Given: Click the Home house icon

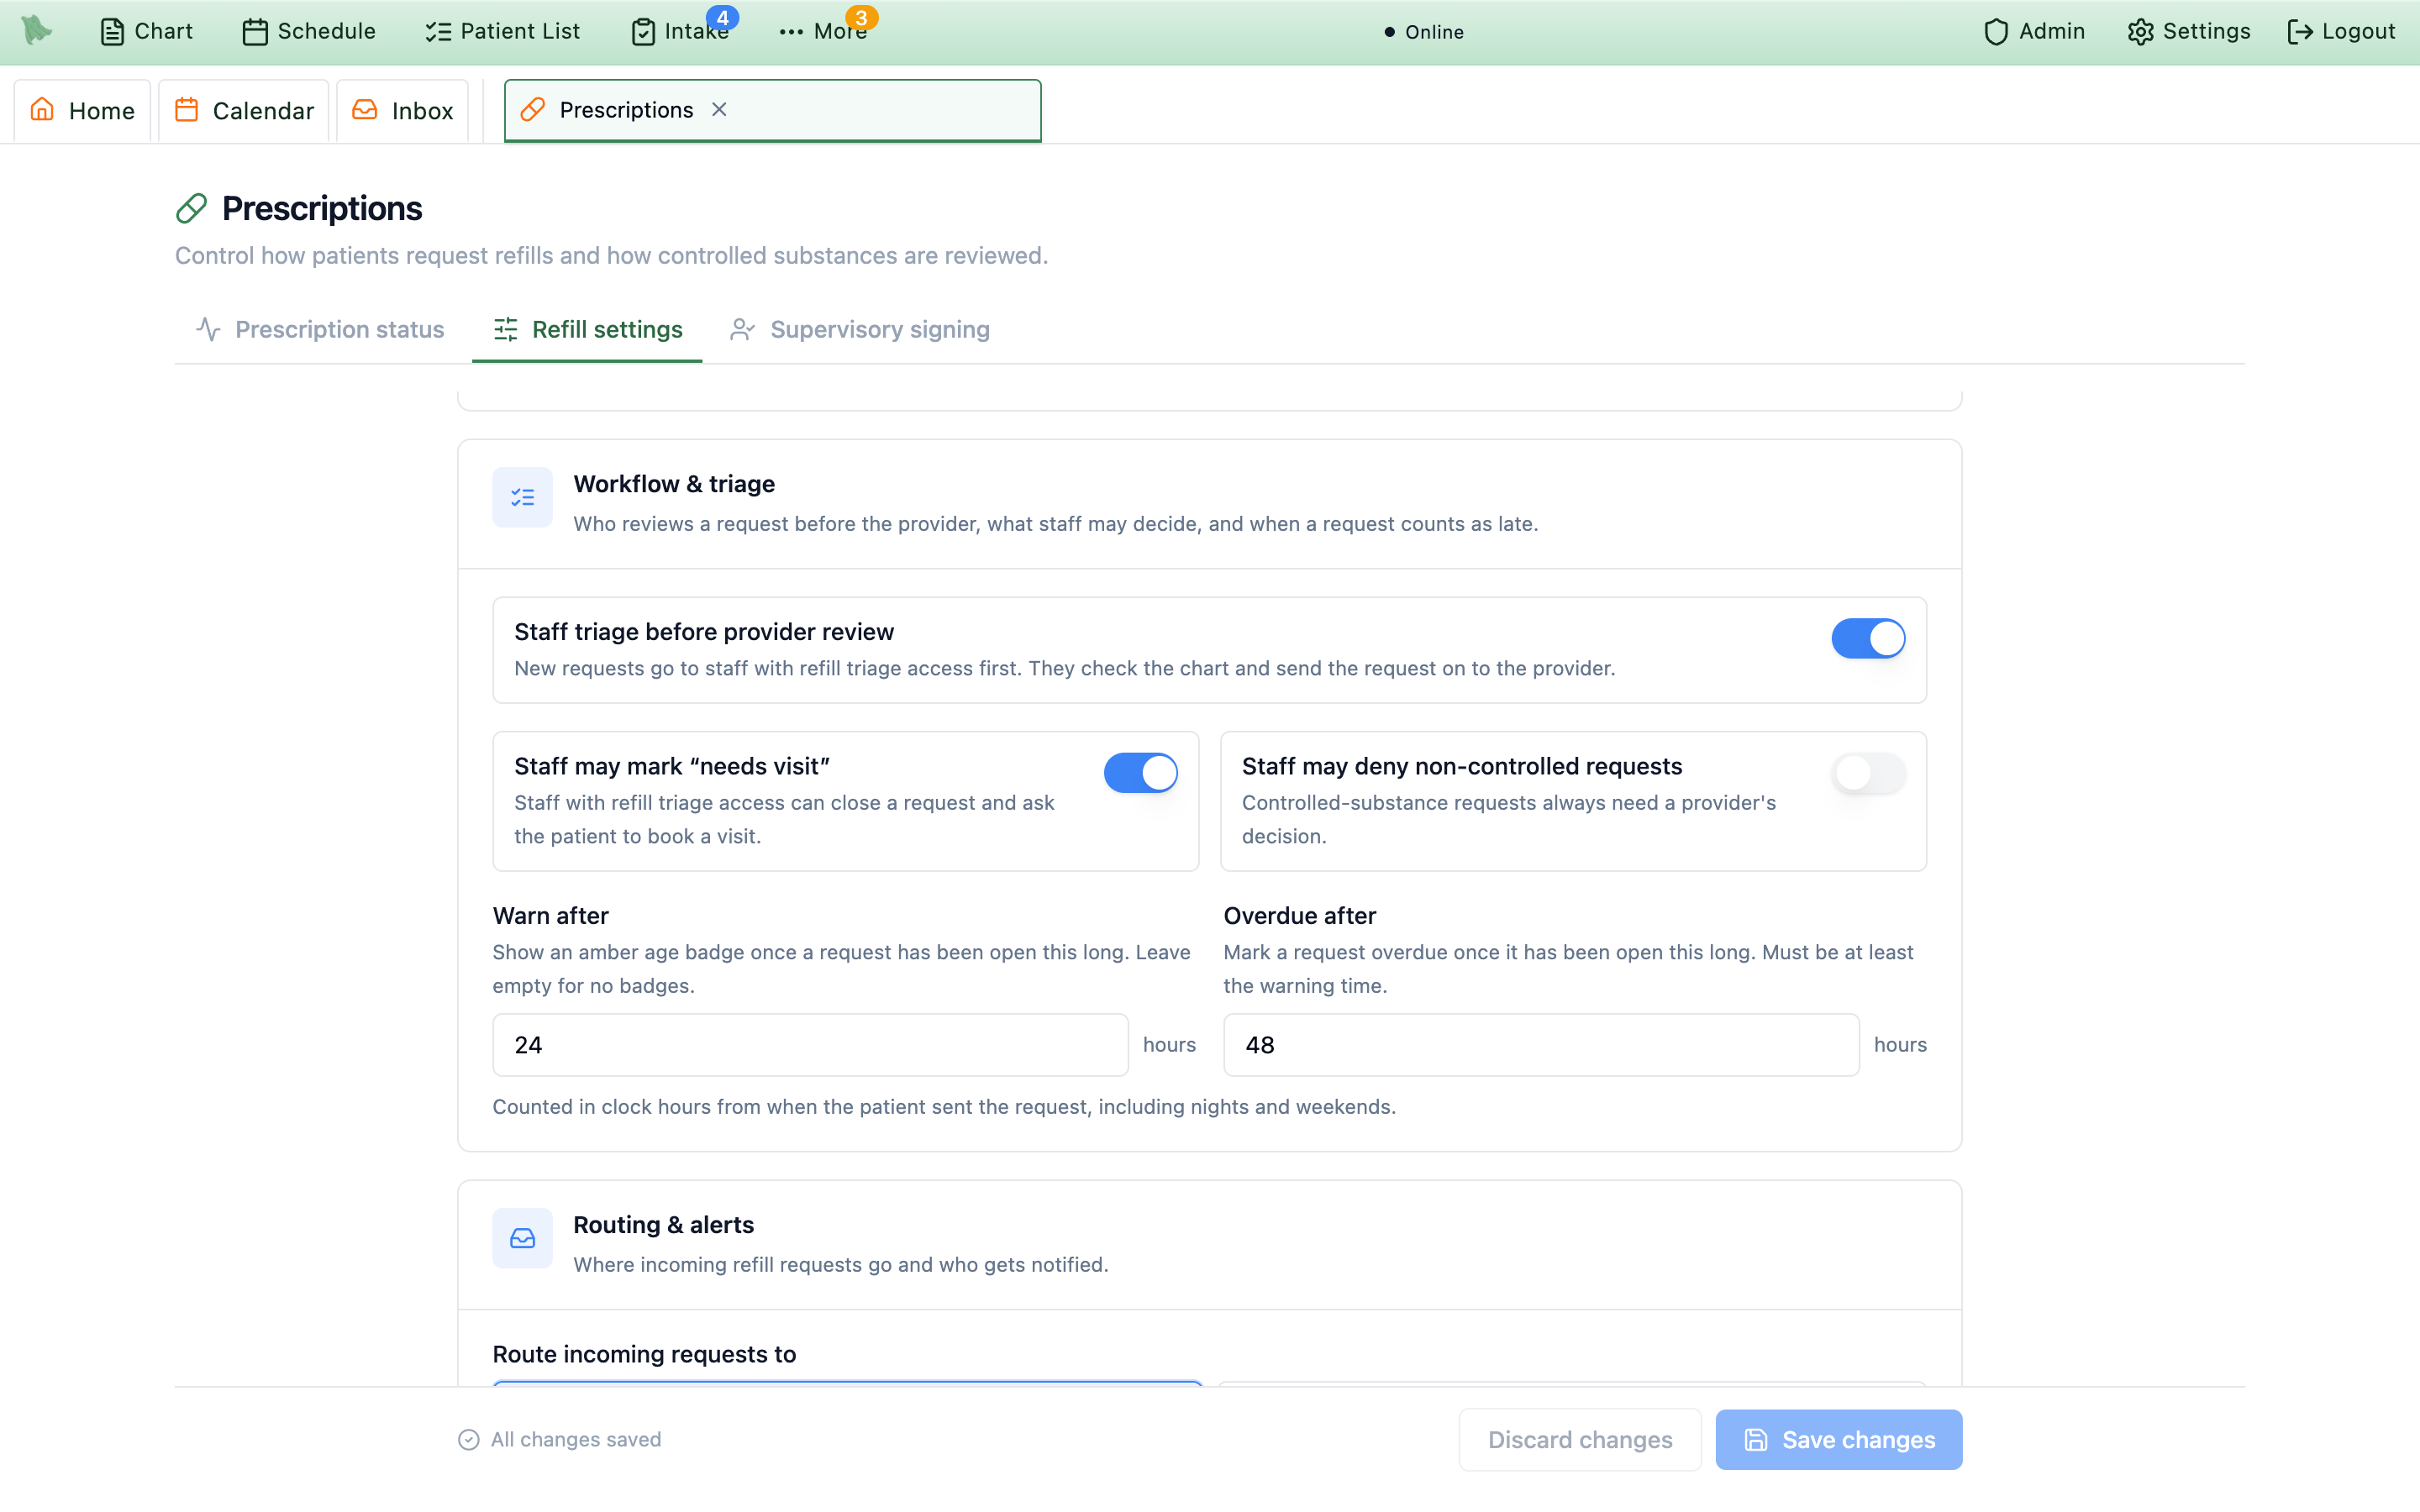Looking at the screenshot, I should click(42, 109).
